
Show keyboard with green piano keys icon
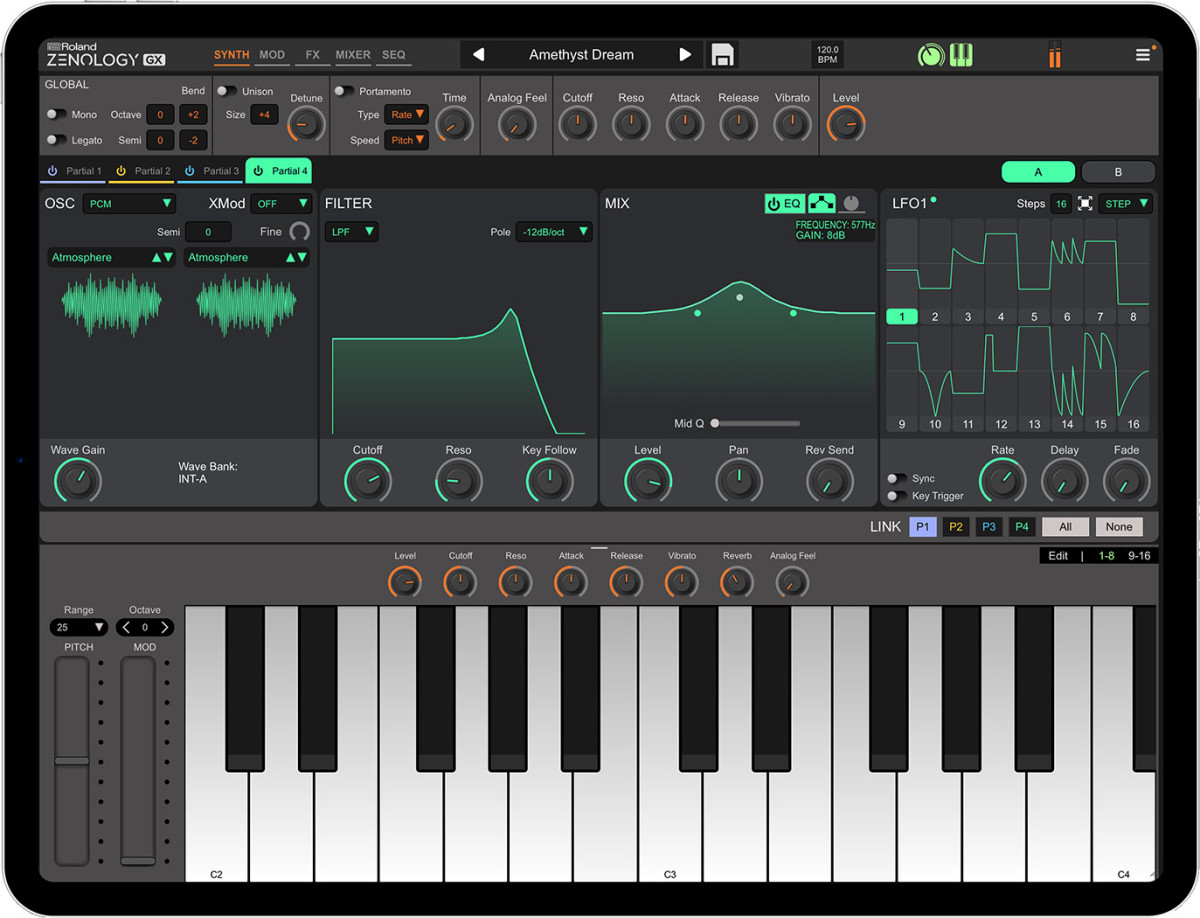[960, 55]
